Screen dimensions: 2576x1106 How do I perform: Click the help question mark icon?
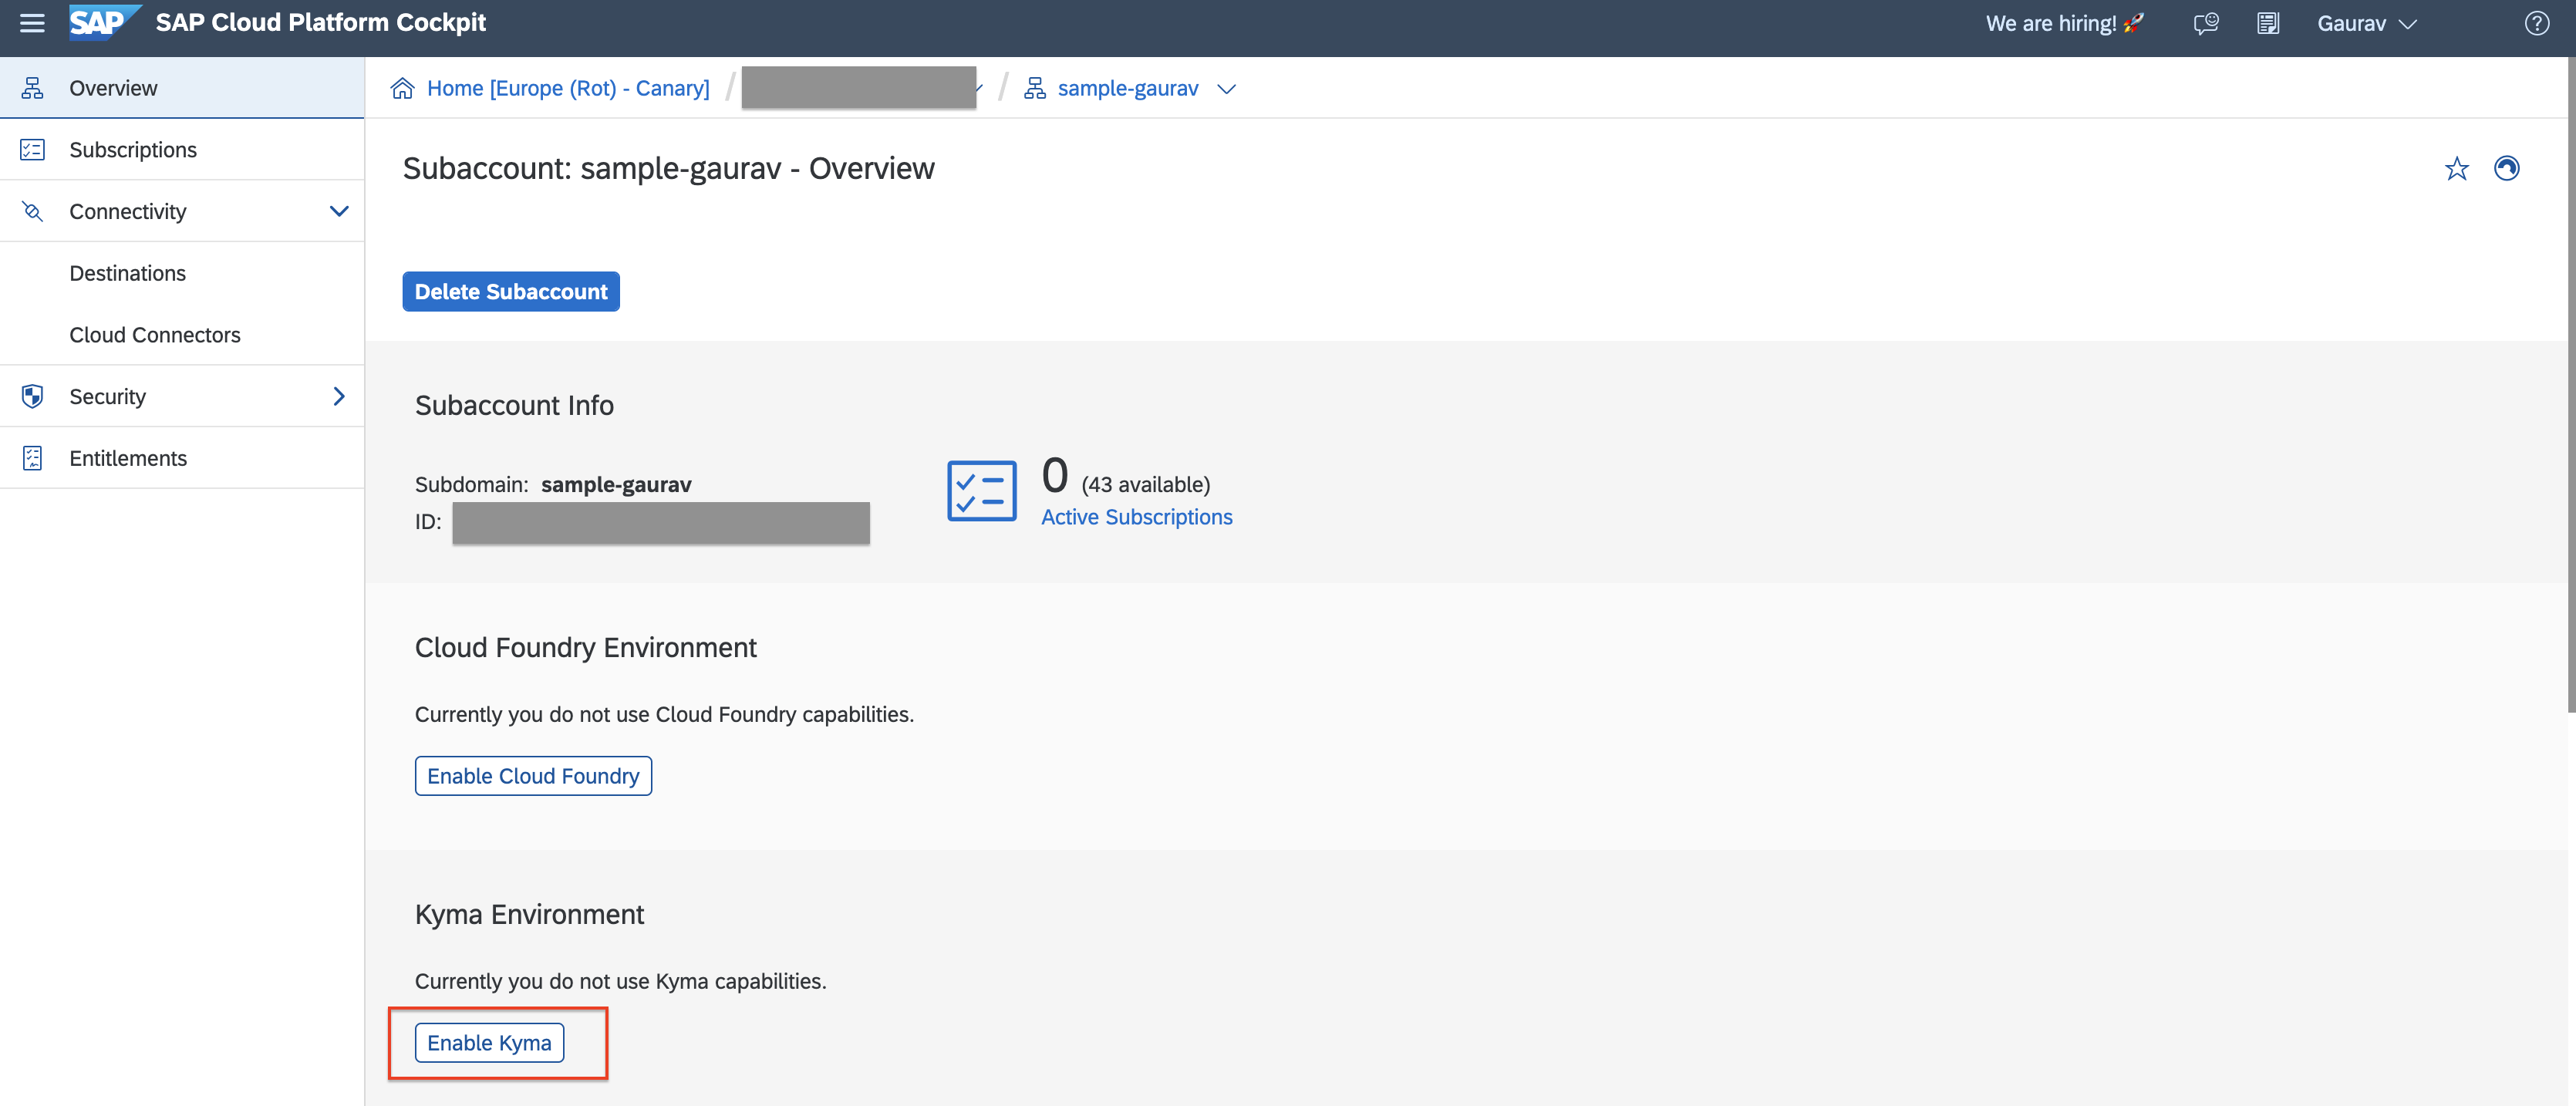click(2536, 23)
